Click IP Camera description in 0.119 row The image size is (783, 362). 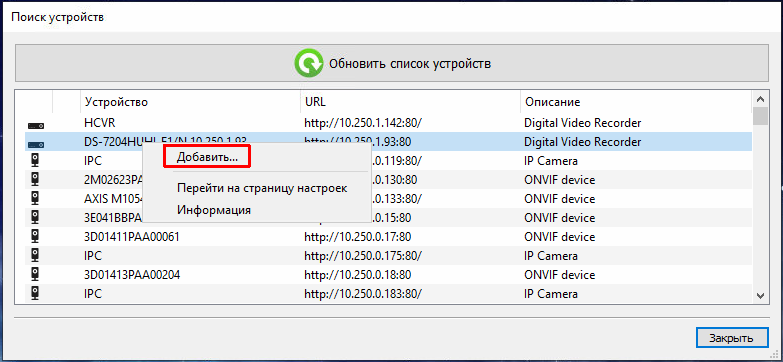coord(551,161)
